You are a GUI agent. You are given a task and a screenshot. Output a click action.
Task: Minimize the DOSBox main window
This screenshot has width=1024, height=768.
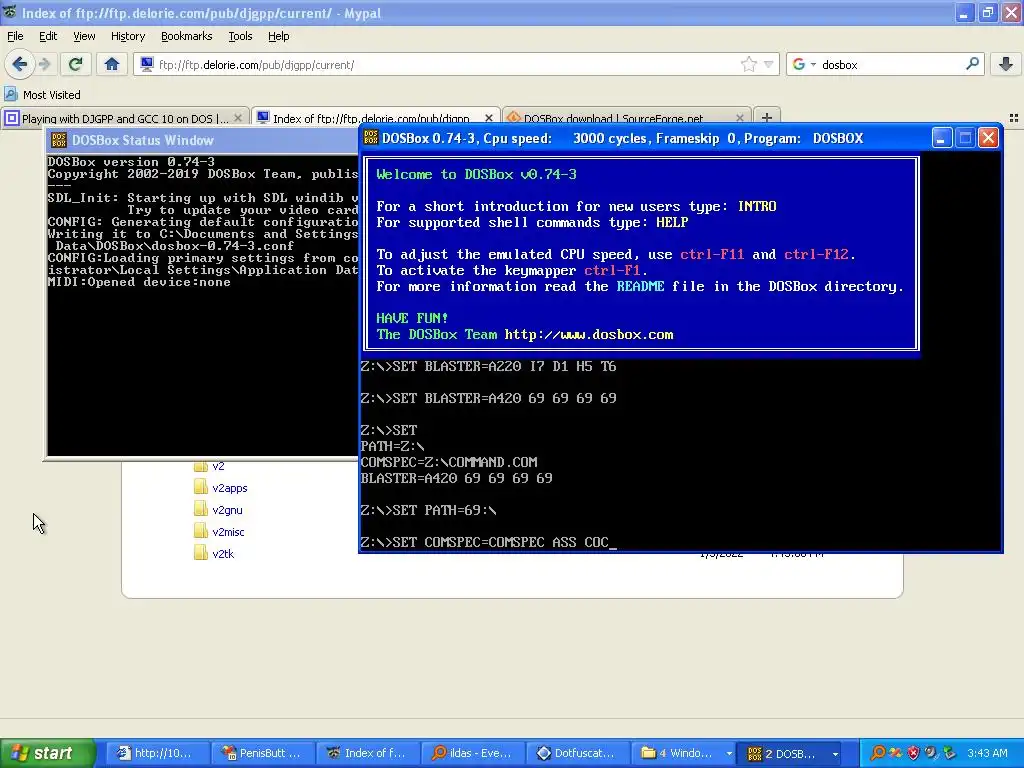941,138
